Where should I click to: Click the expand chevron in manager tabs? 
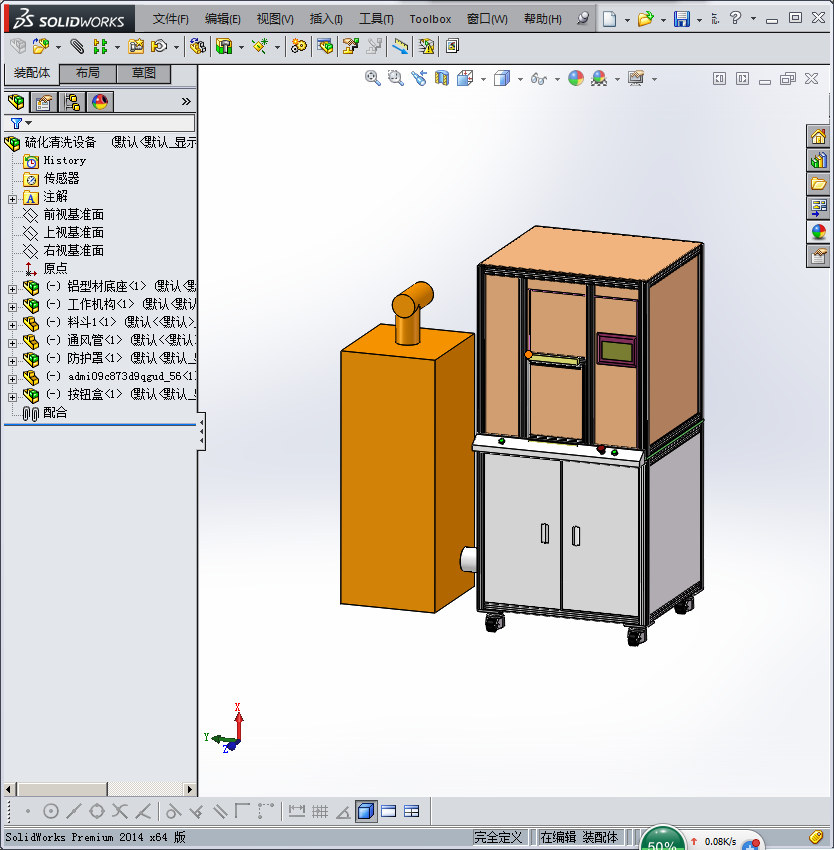click(x=186, y=101)
